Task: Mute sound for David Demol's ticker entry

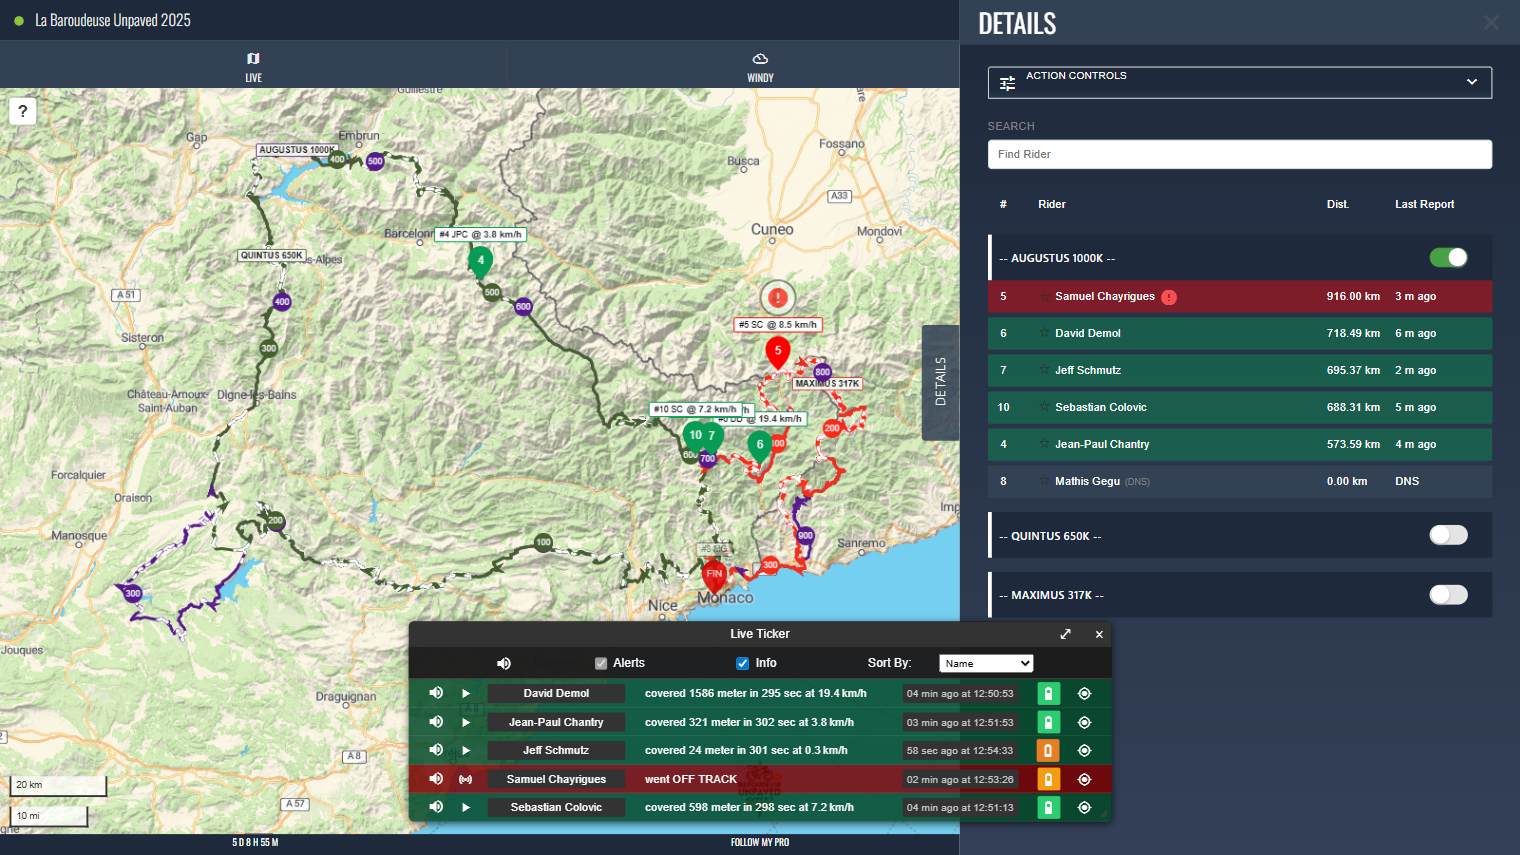Action: point(436,693)
